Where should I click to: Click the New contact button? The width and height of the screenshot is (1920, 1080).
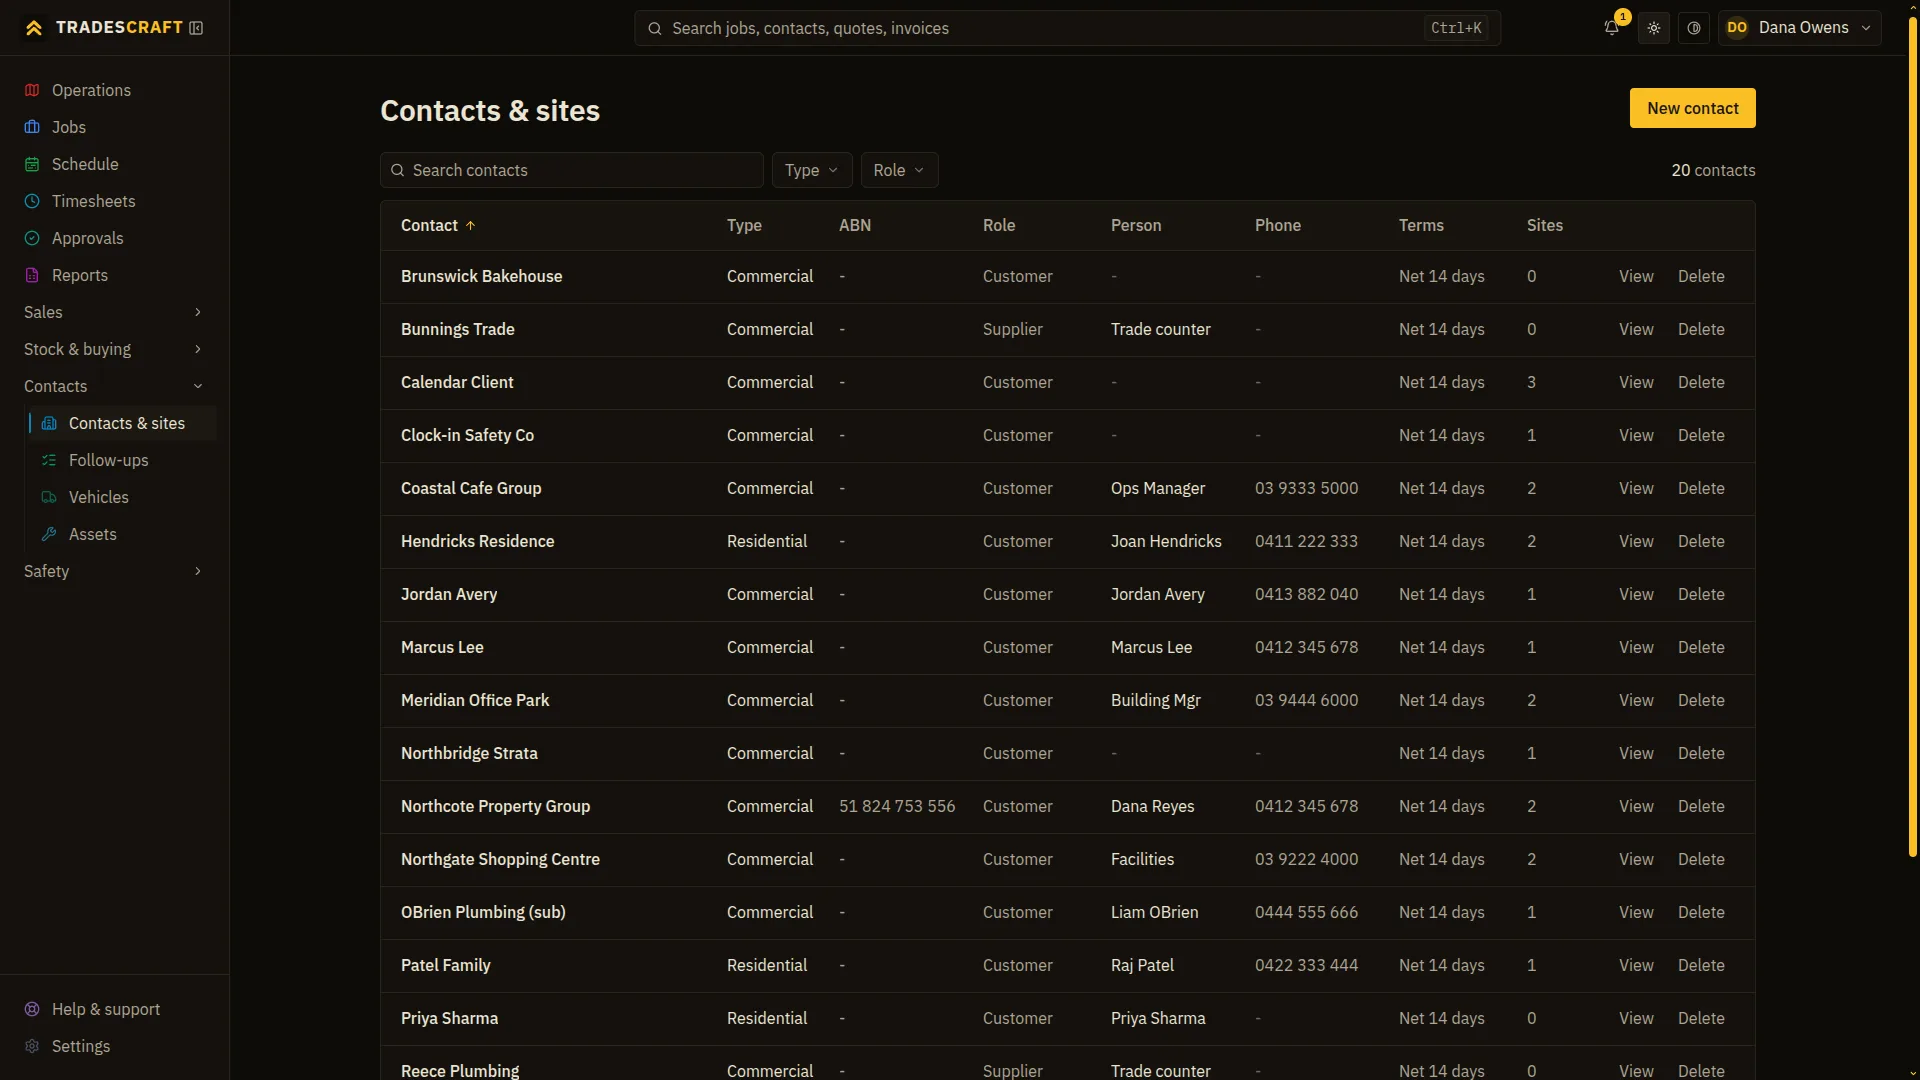(x=1693, y=108)
